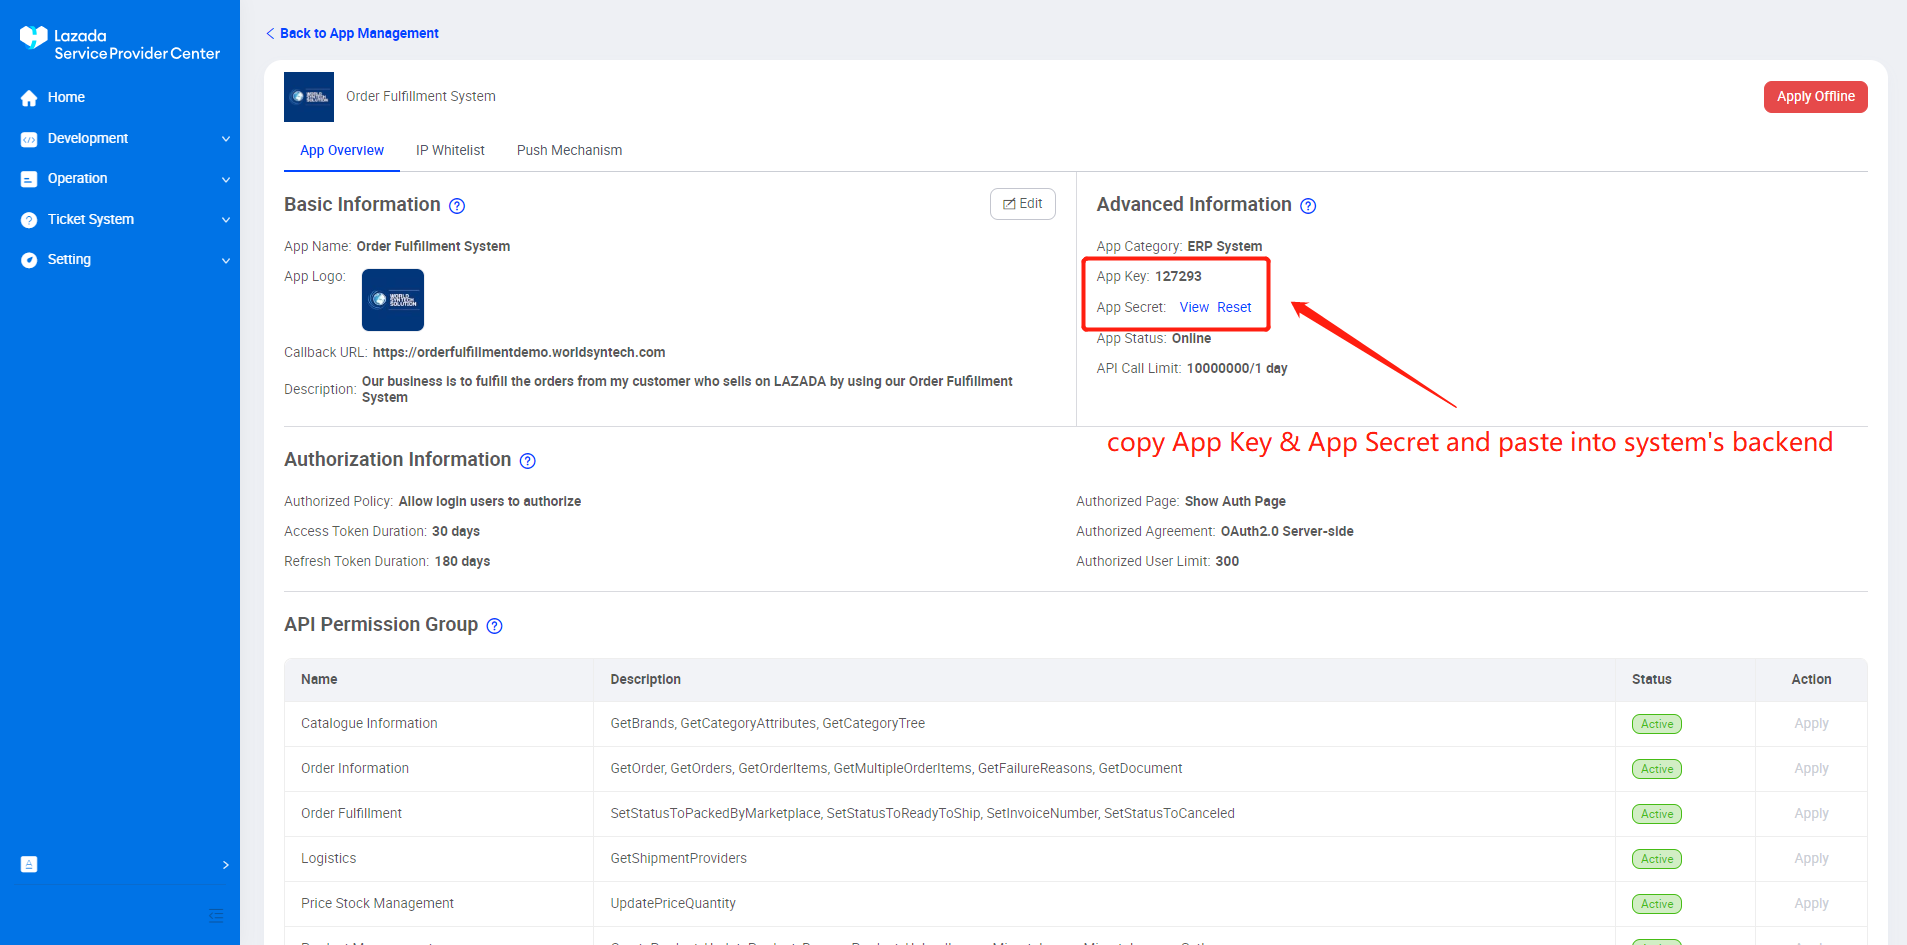Click the Authorization Information help icon
The height and width of the screenshot is (945, 1907).
pos(528,461)
